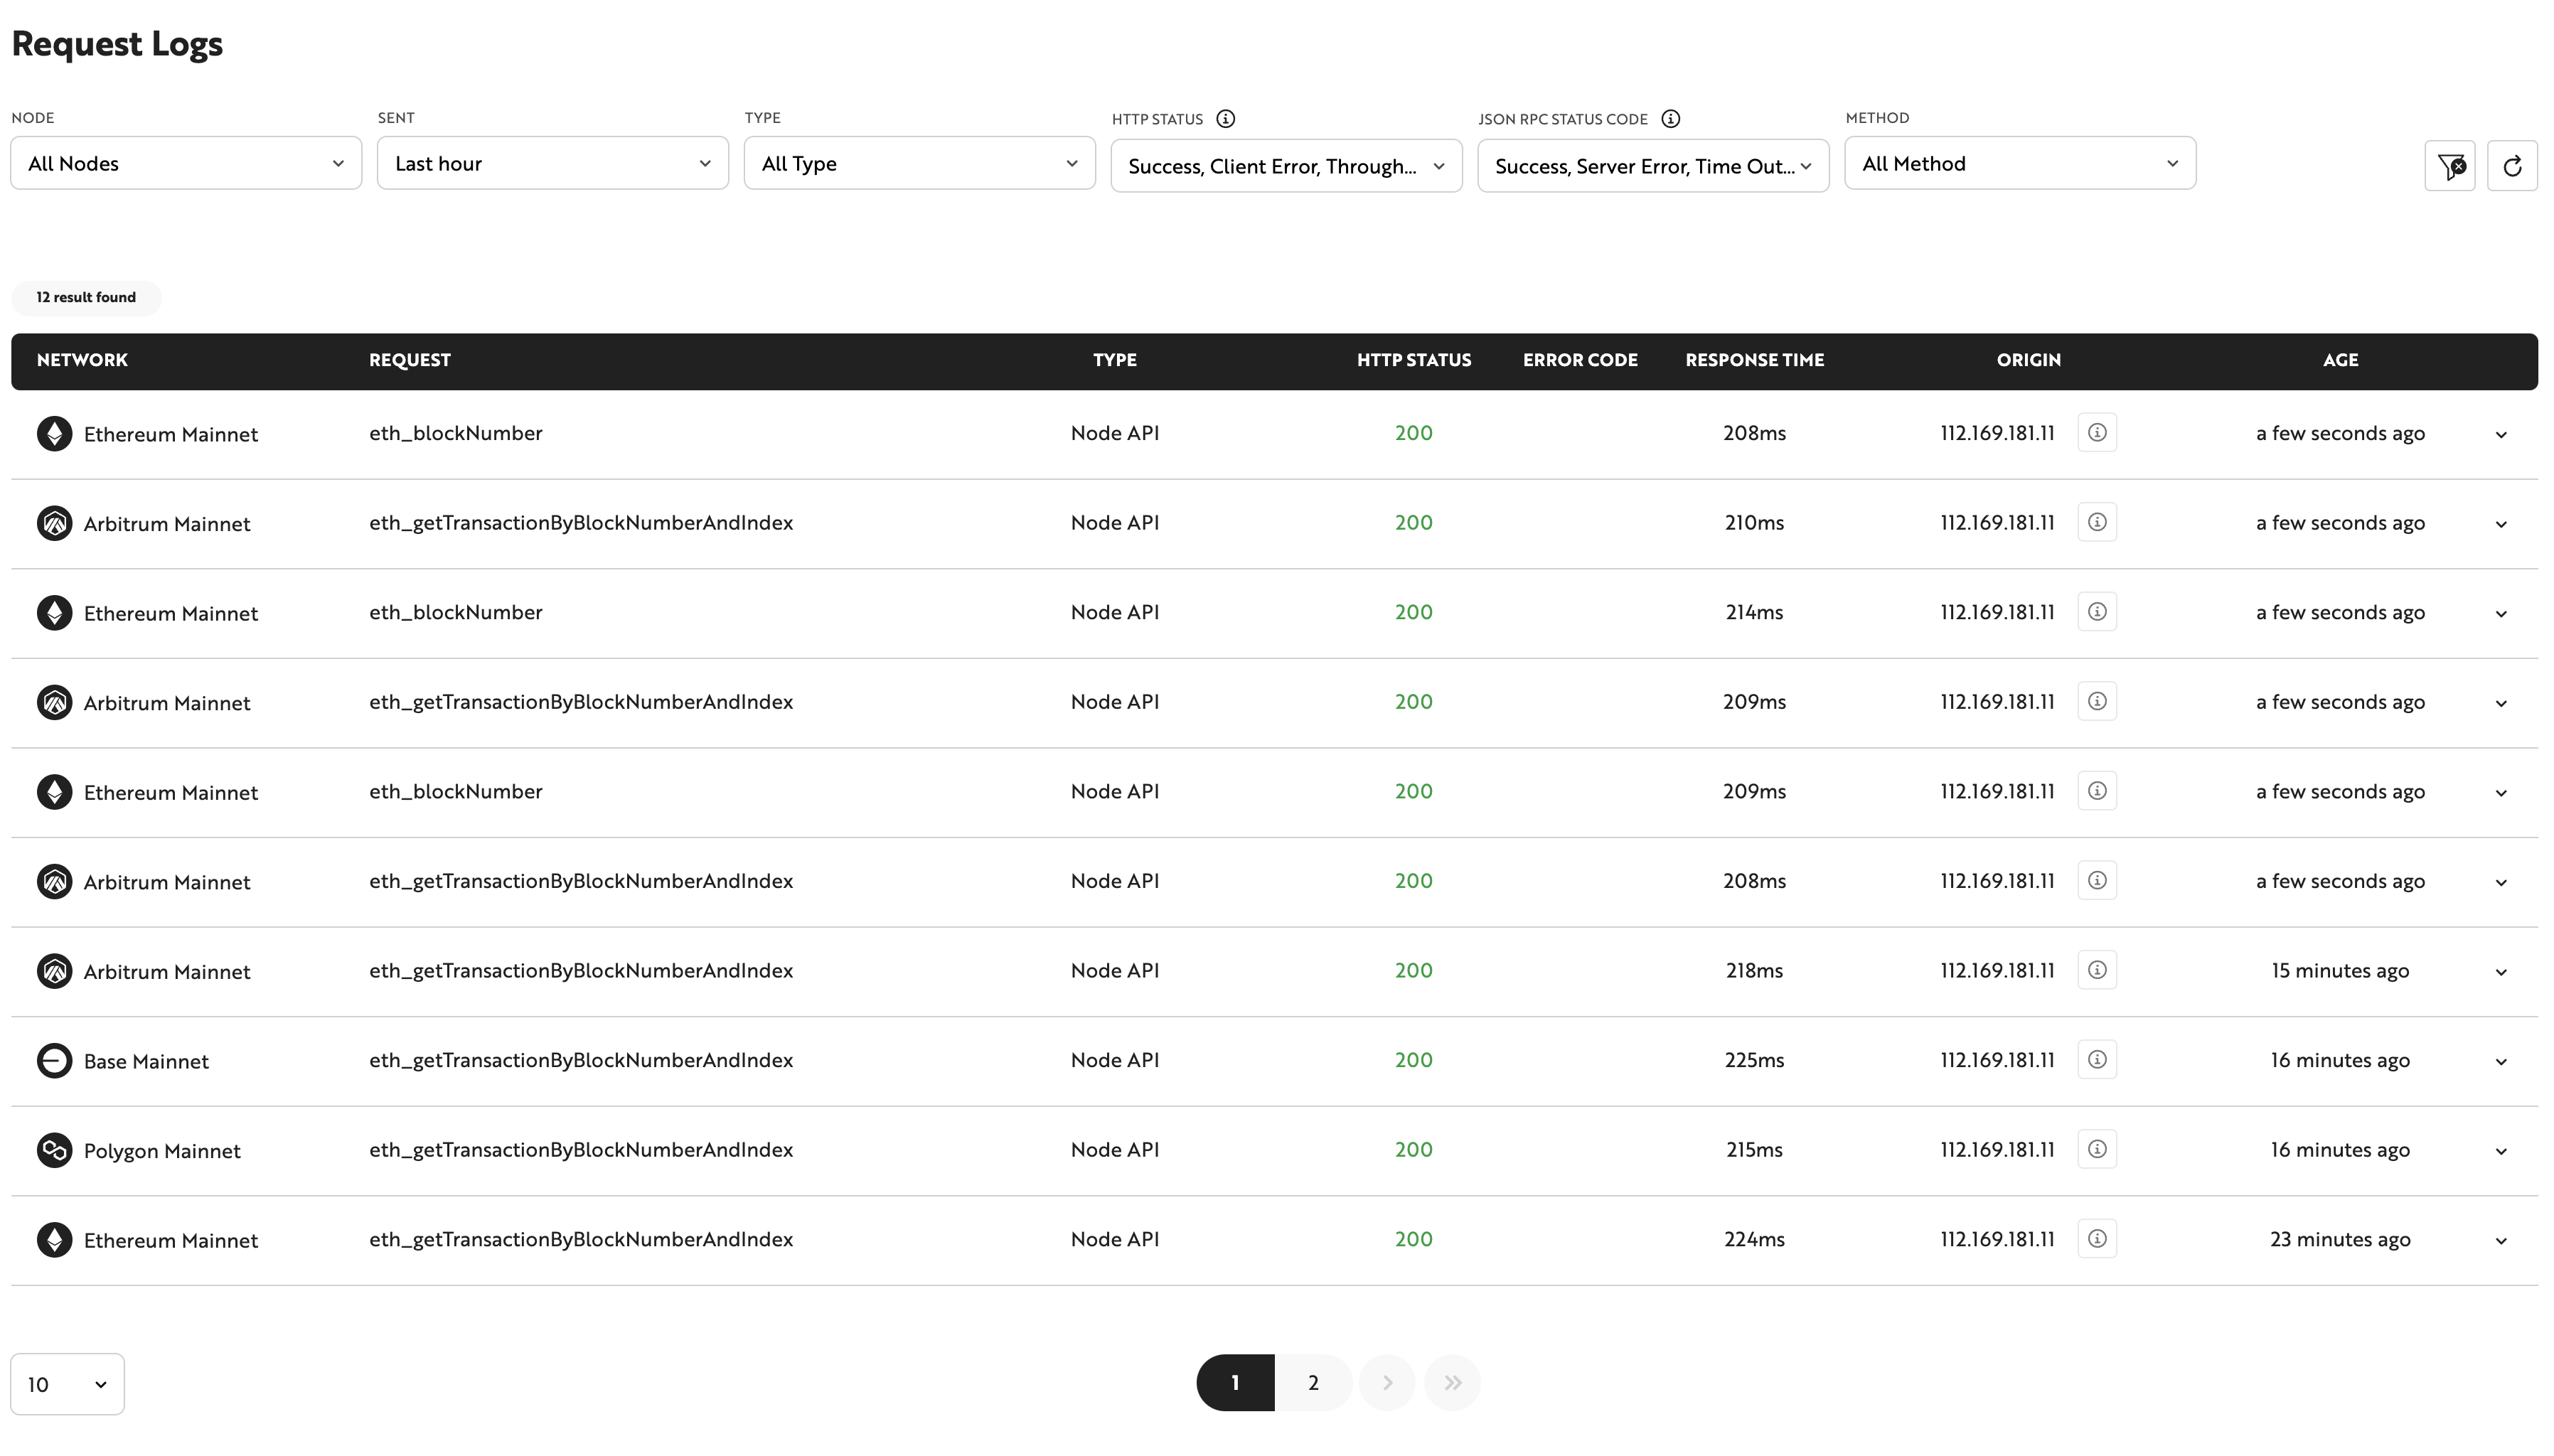Open the All Method filter dropdown
The height and width of the screenshot is (1456, 2554).
(2019, 163)
